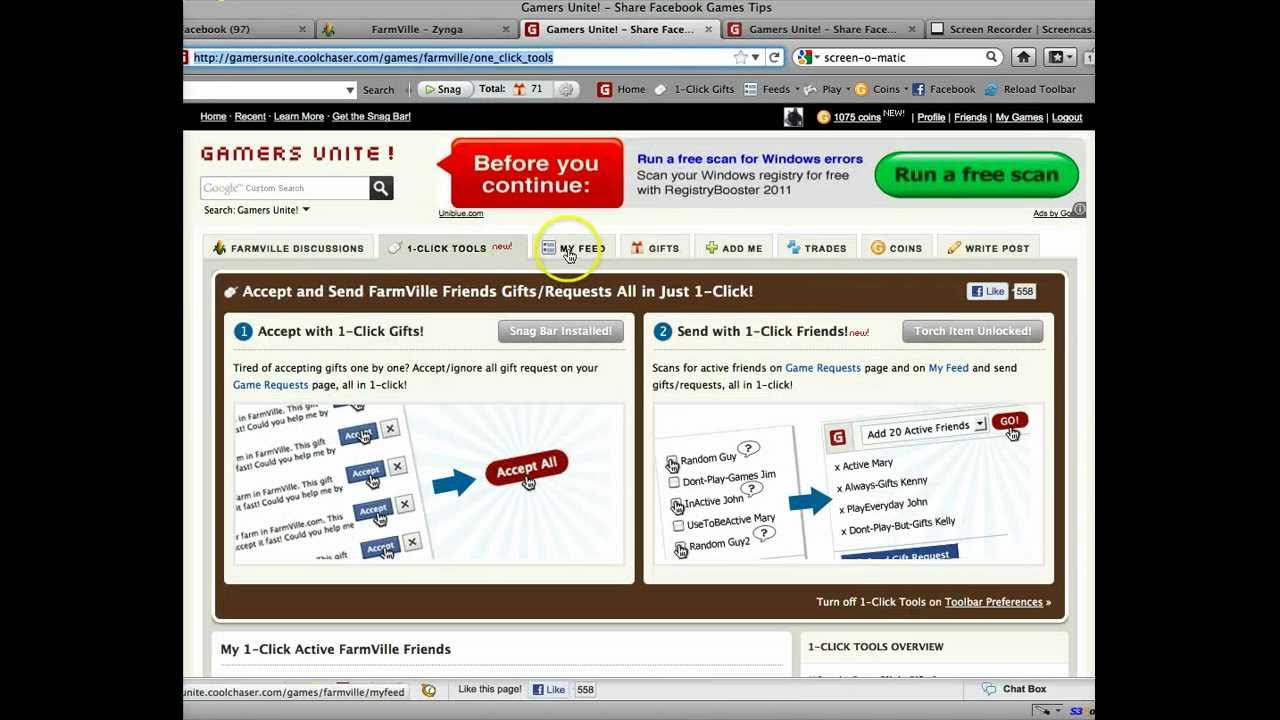Image resolution: width=1280 pixels, height=720 pixels.
Task: Open the Home link in black header
Action: pos(213,117)
